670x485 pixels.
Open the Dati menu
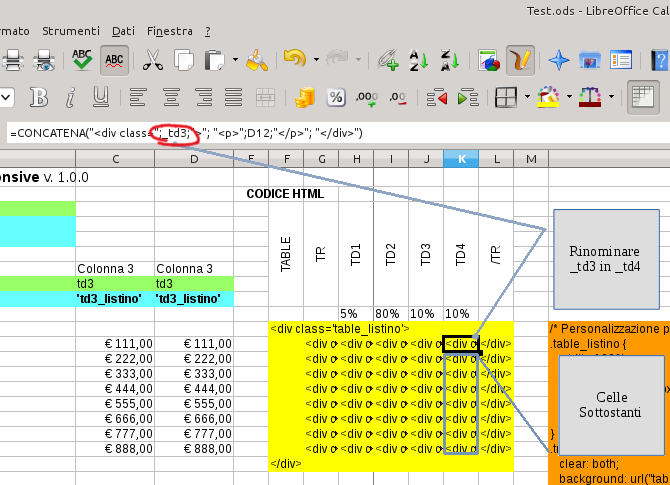click(123, 31)
